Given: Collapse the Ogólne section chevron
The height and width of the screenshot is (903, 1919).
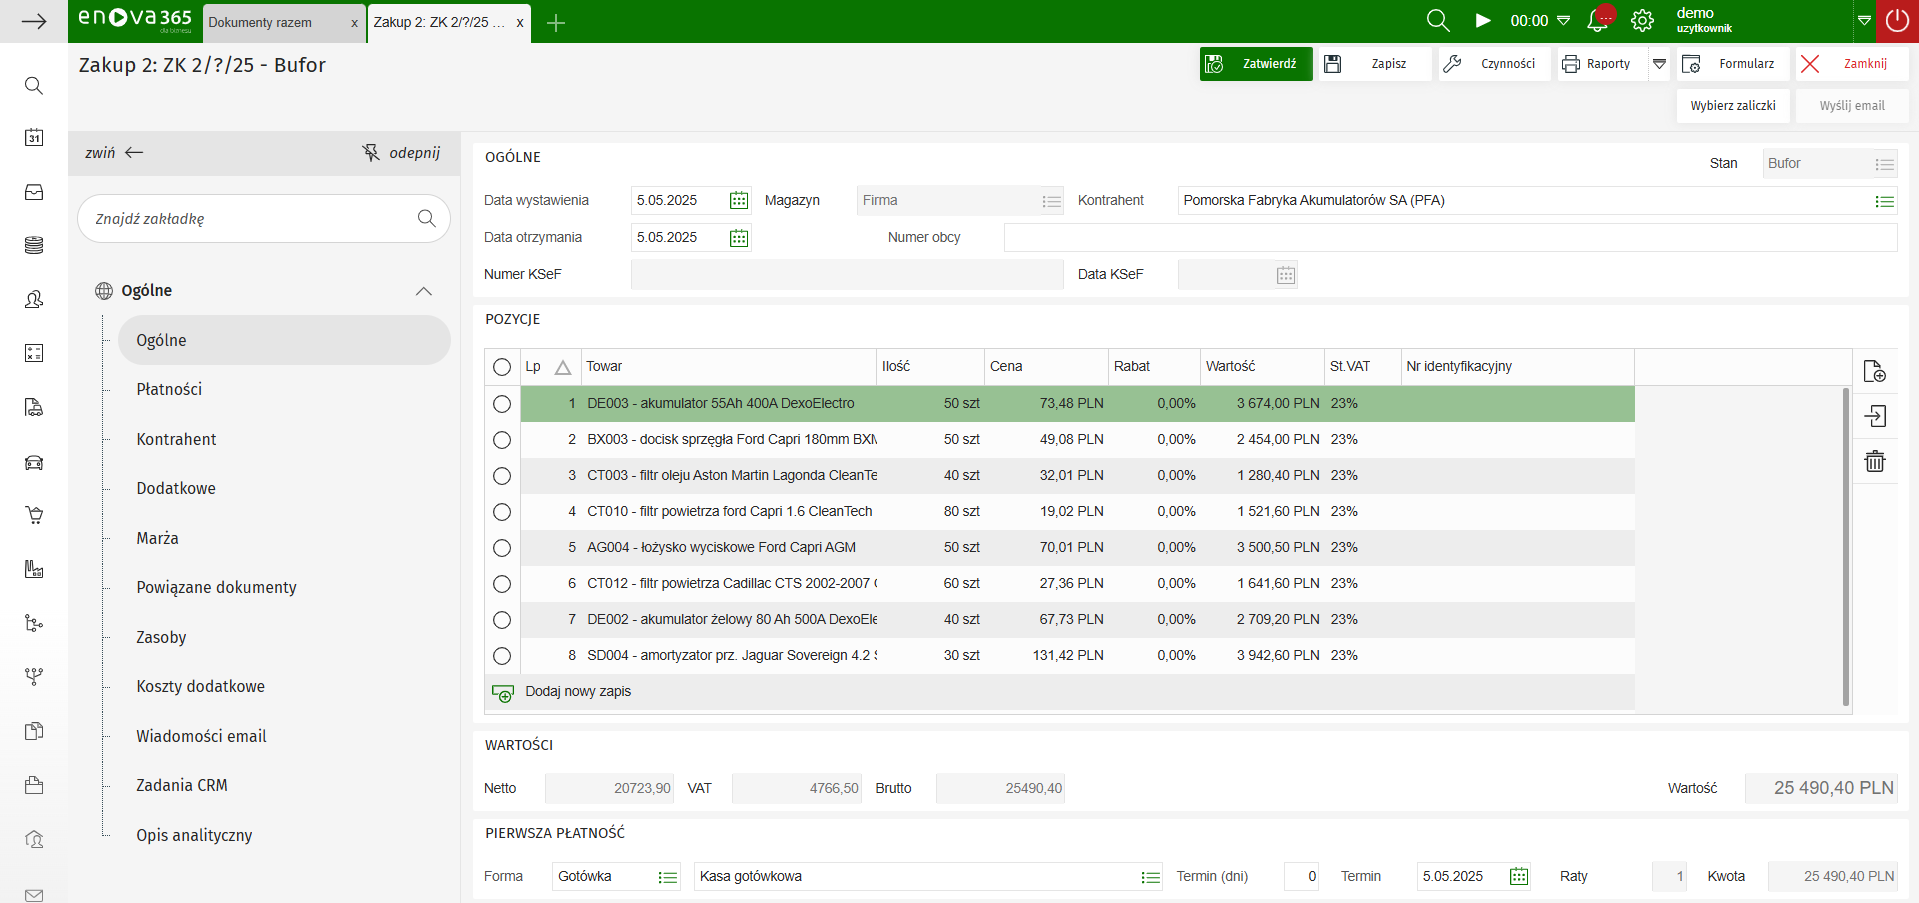Looking at the screenshot, I should [423, 291].
